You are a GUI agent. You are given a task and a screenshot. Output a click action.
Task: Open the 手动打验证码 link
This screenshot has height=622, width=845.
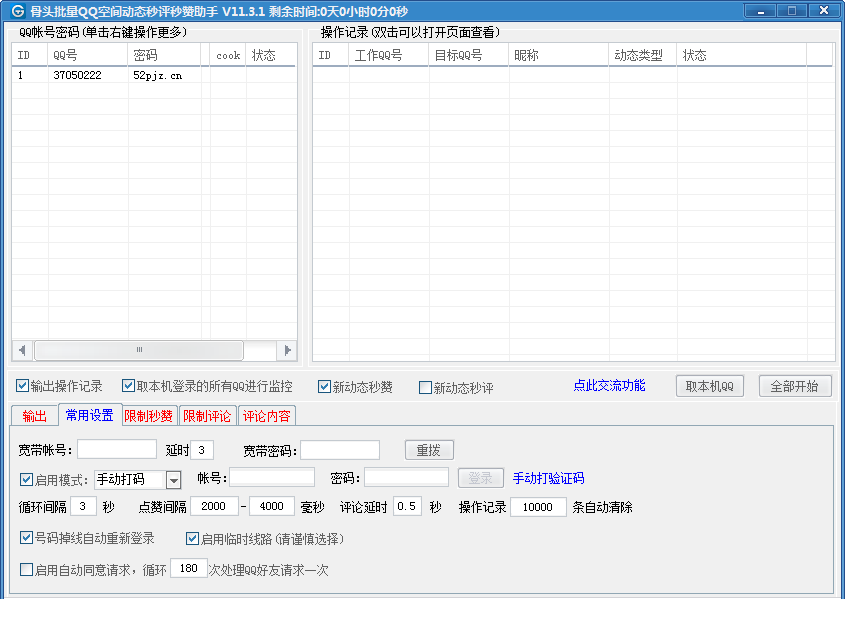pyautogui.click(x=548, y=478)
